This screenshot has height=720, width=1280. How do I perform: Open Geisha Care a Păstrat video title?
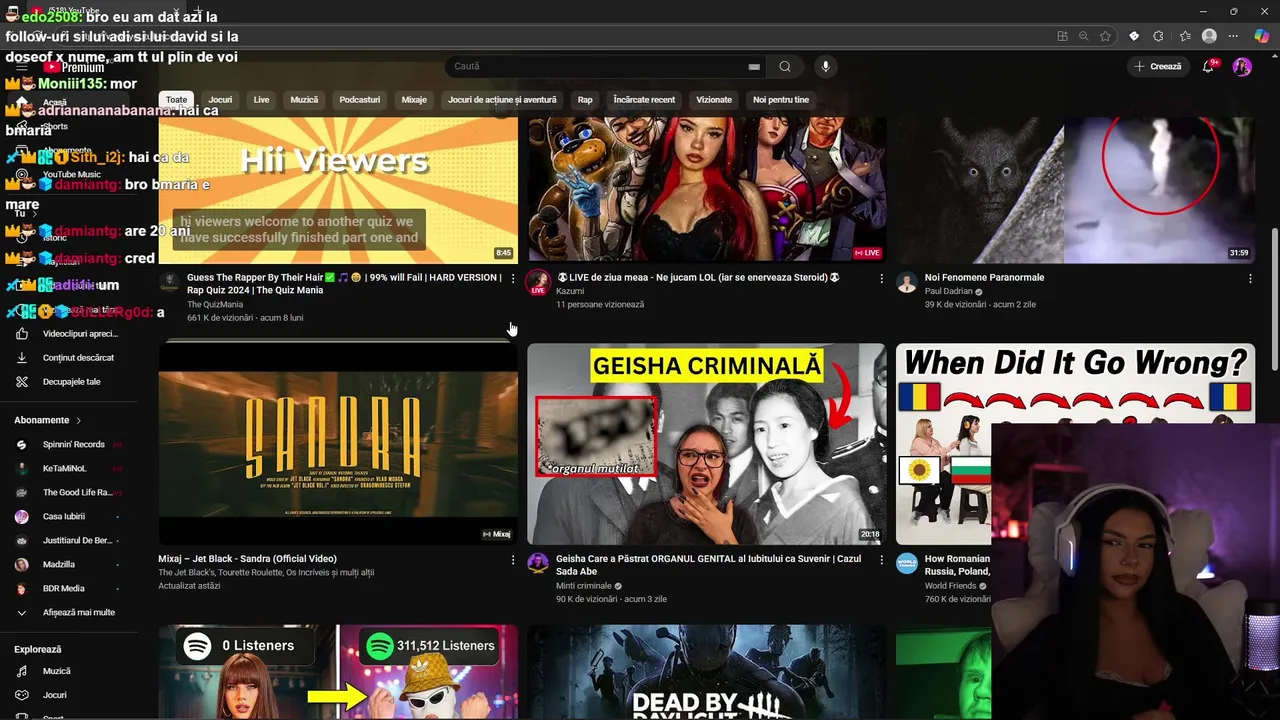point(708,565)
